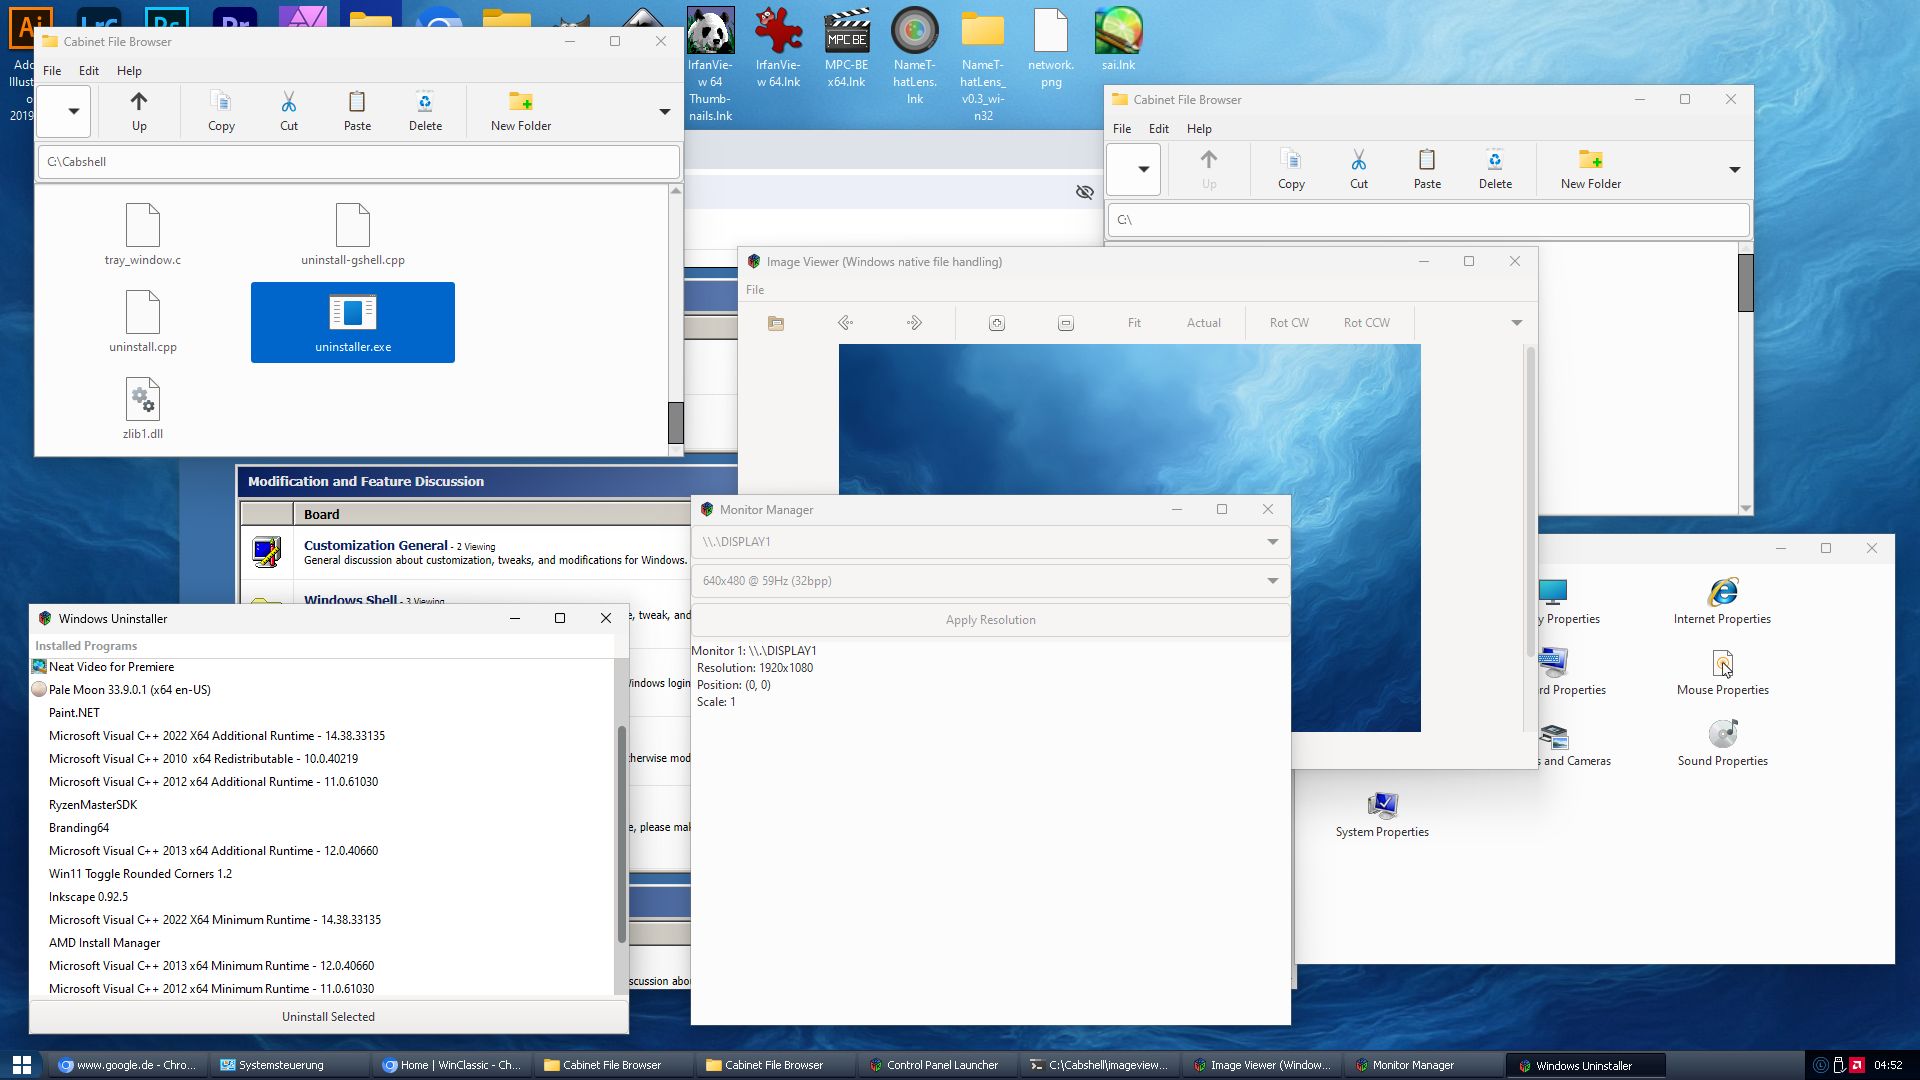Viewport: 1920px width, 1080px height.
Task: Open the toolbar overflow chevron in Image Viewer
Action: tap(1517, 322)
